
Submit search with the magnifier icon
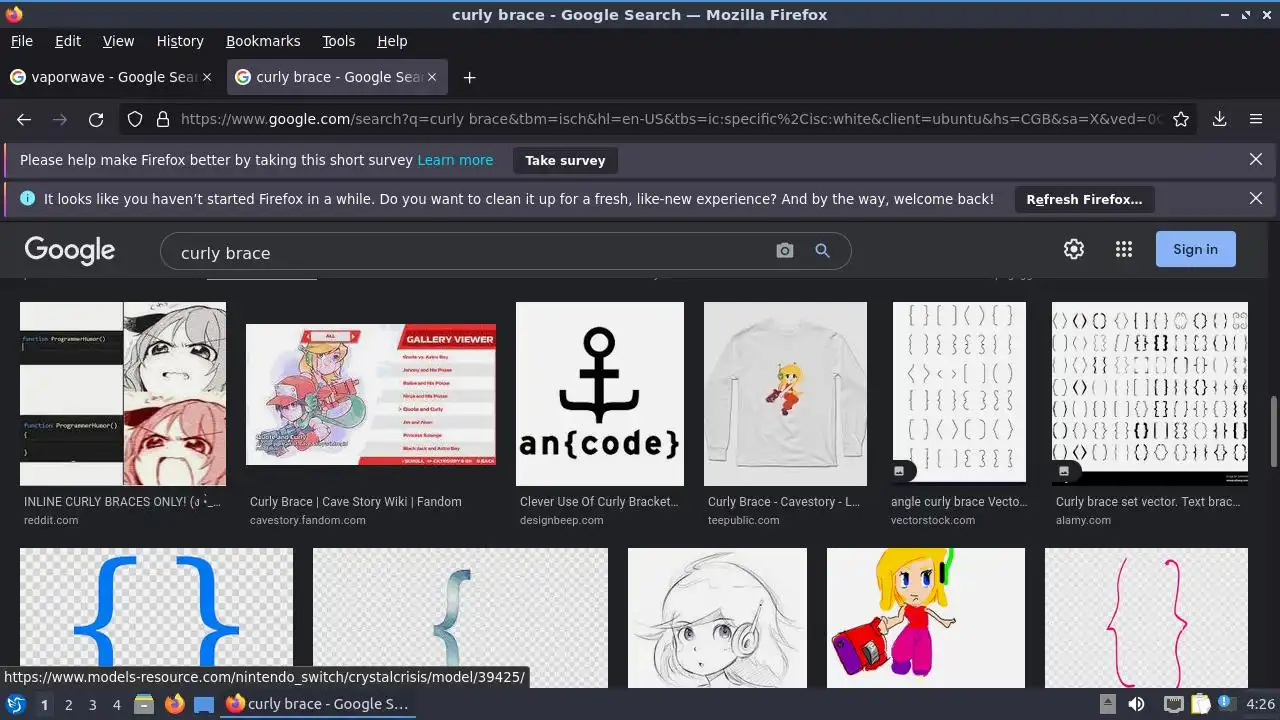823,251
